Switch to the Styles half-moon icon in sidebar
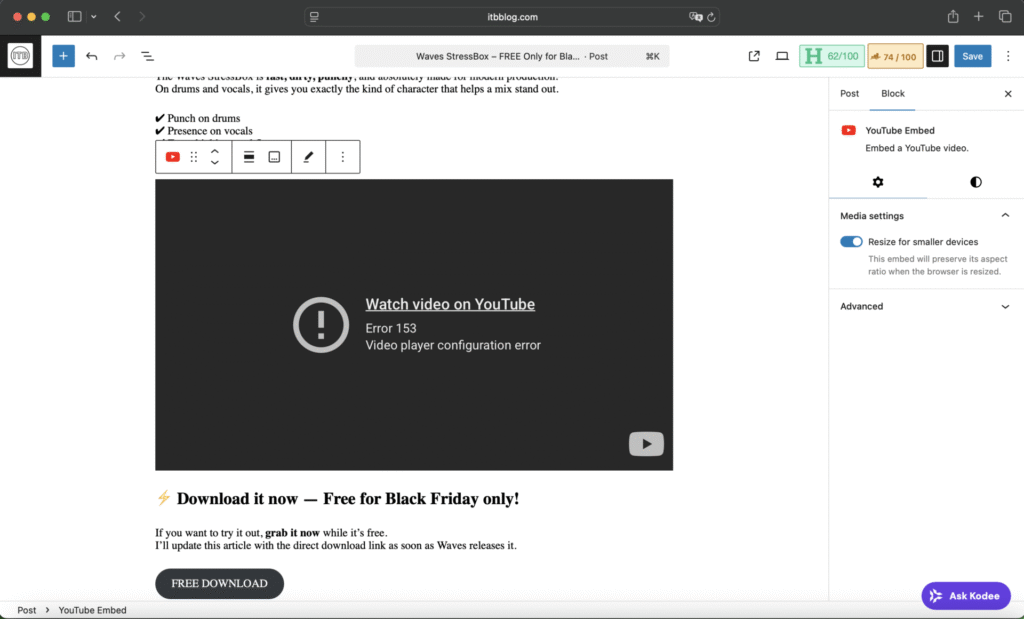1024x619 pixels. click(975, 181)
